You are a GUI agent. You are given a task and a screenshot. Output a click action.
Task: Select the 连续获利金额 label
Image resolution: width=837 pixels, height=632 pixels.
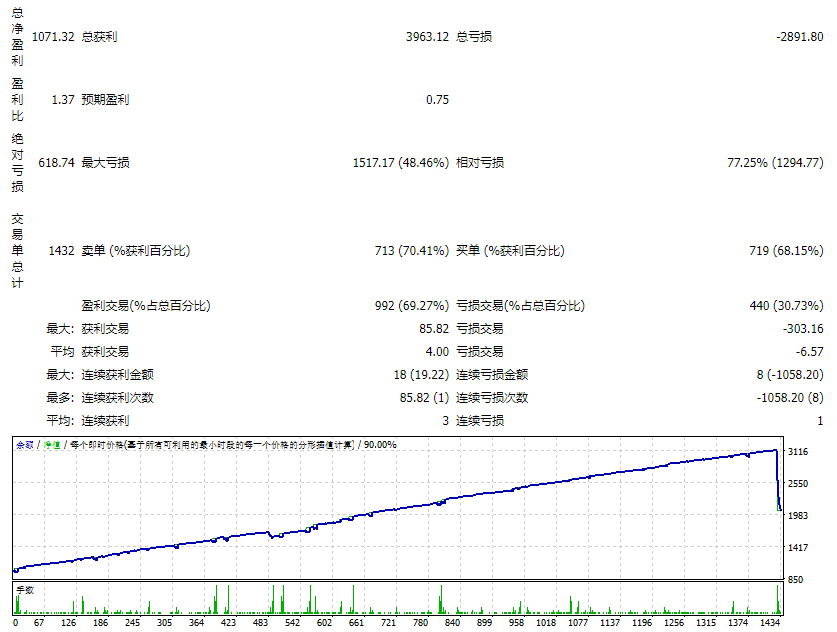(x=117, y=375)
